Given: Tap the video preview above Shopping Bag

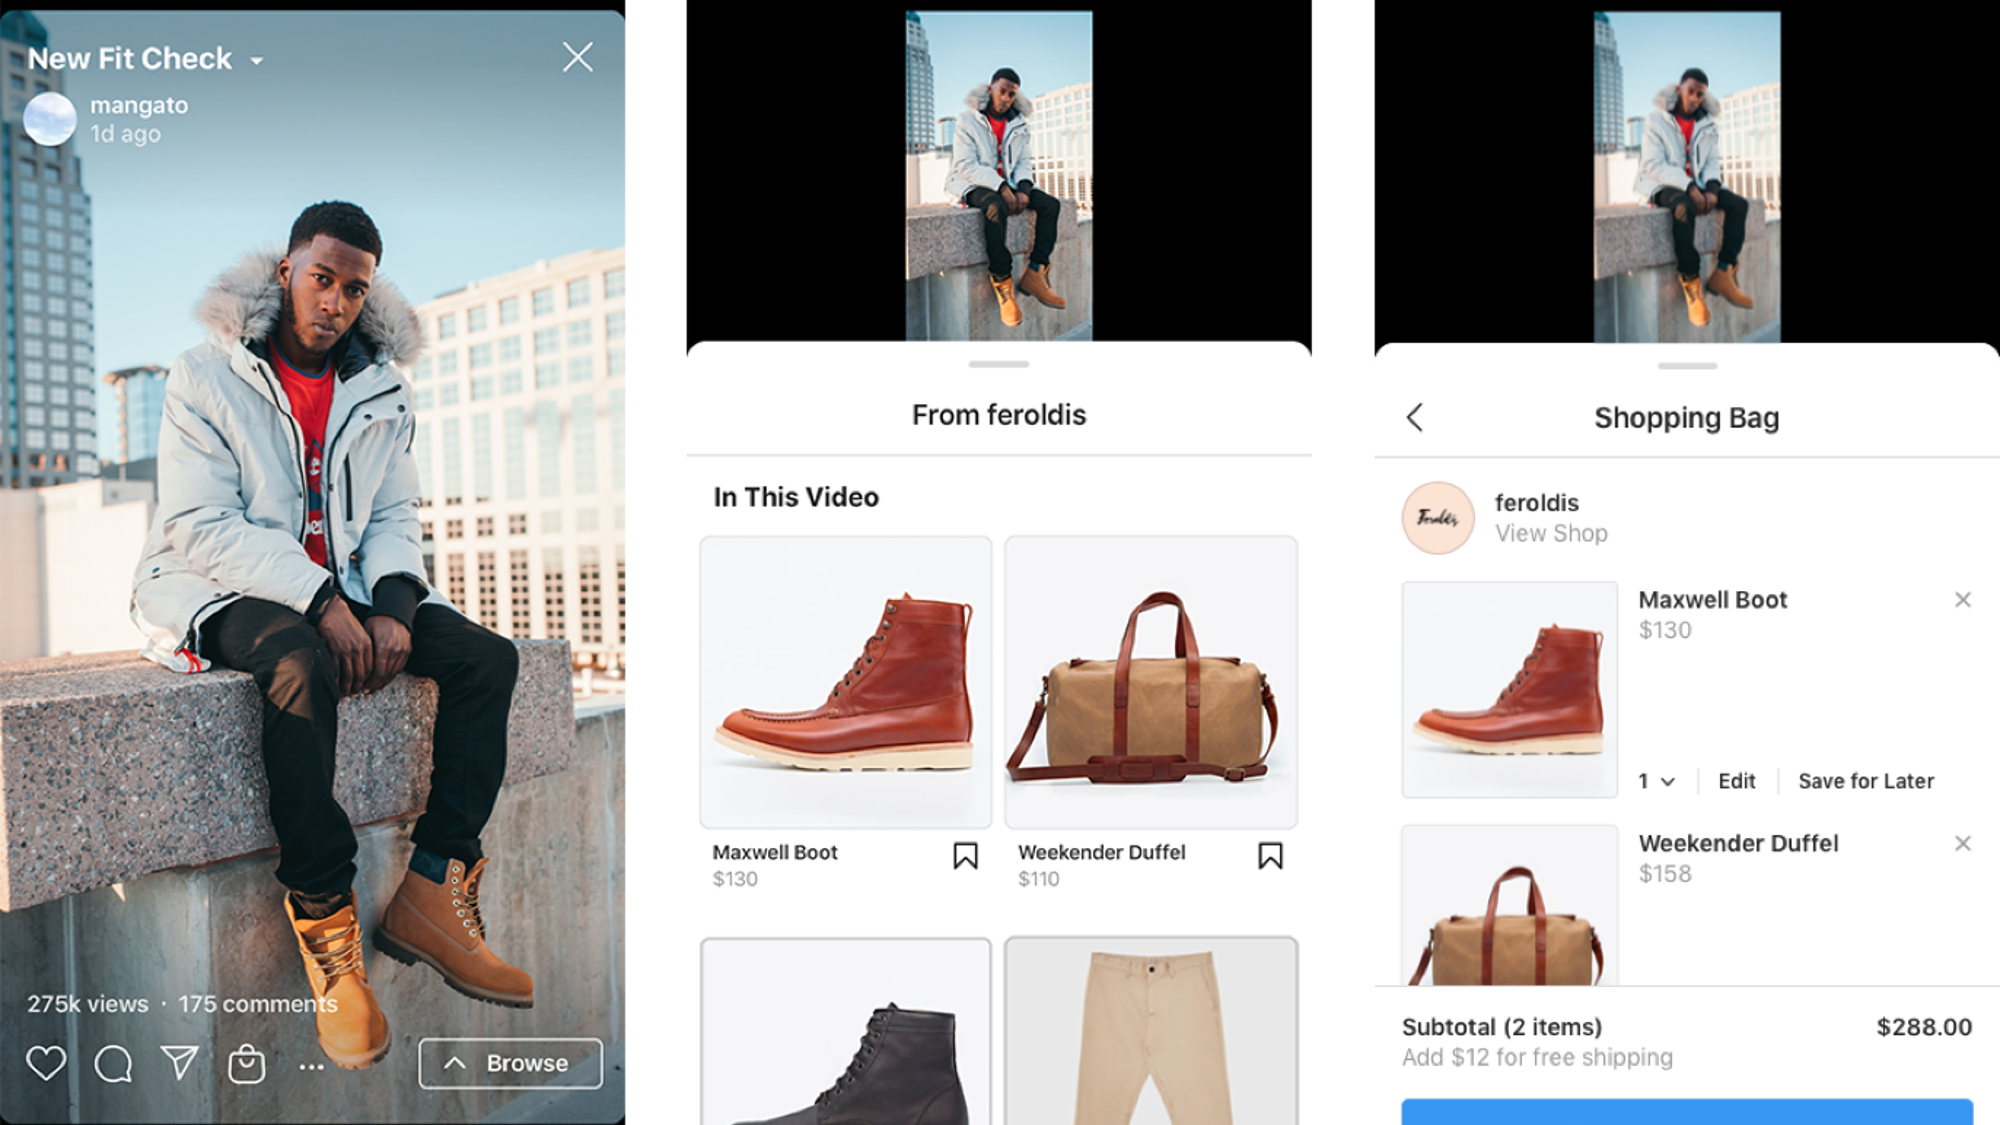Looking at the screenshot, I should coord(1687,176).
